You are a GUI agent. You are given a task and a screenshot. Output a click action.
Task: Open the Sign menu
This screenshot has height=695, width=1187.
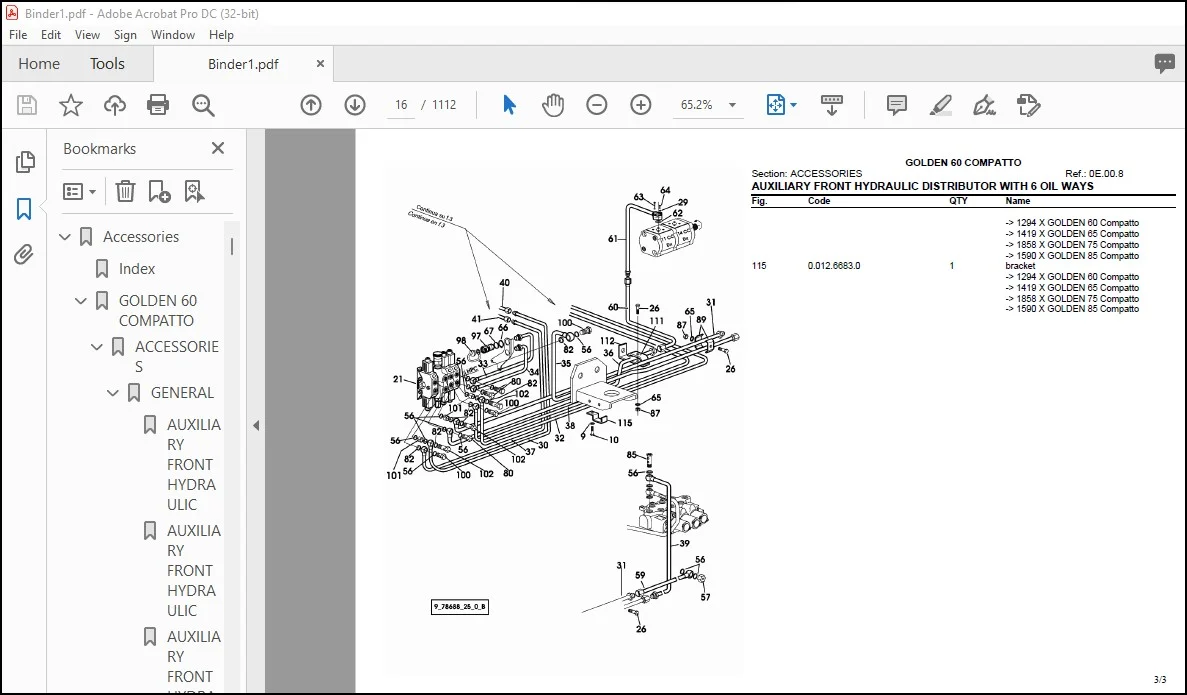pos(125,35)
